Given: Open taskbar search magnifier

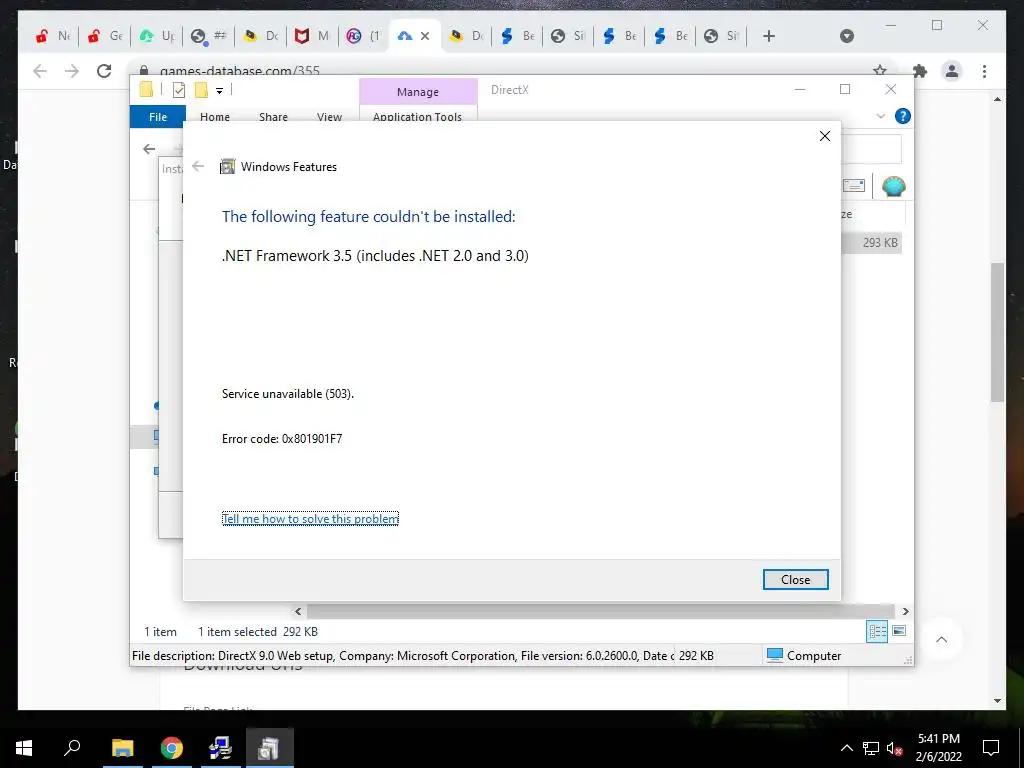Looking at the screenshot, I should tap(72, 747).
